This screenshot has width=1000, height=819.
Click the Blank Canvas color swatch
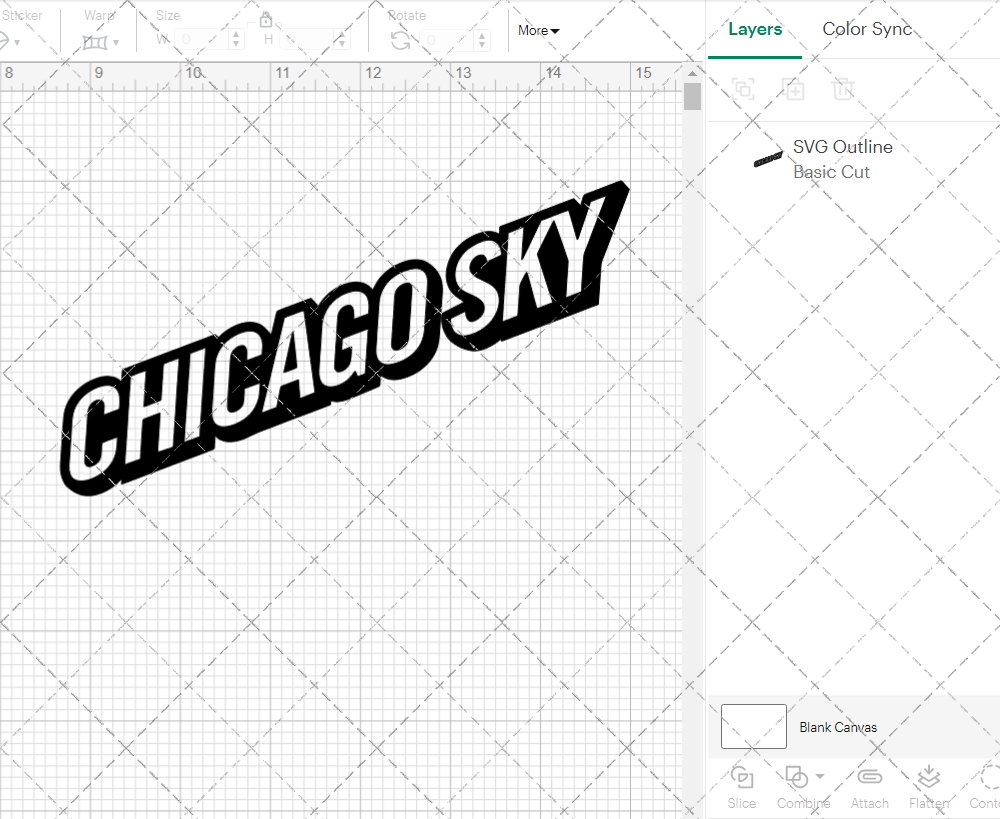click(x=753, y=727)
